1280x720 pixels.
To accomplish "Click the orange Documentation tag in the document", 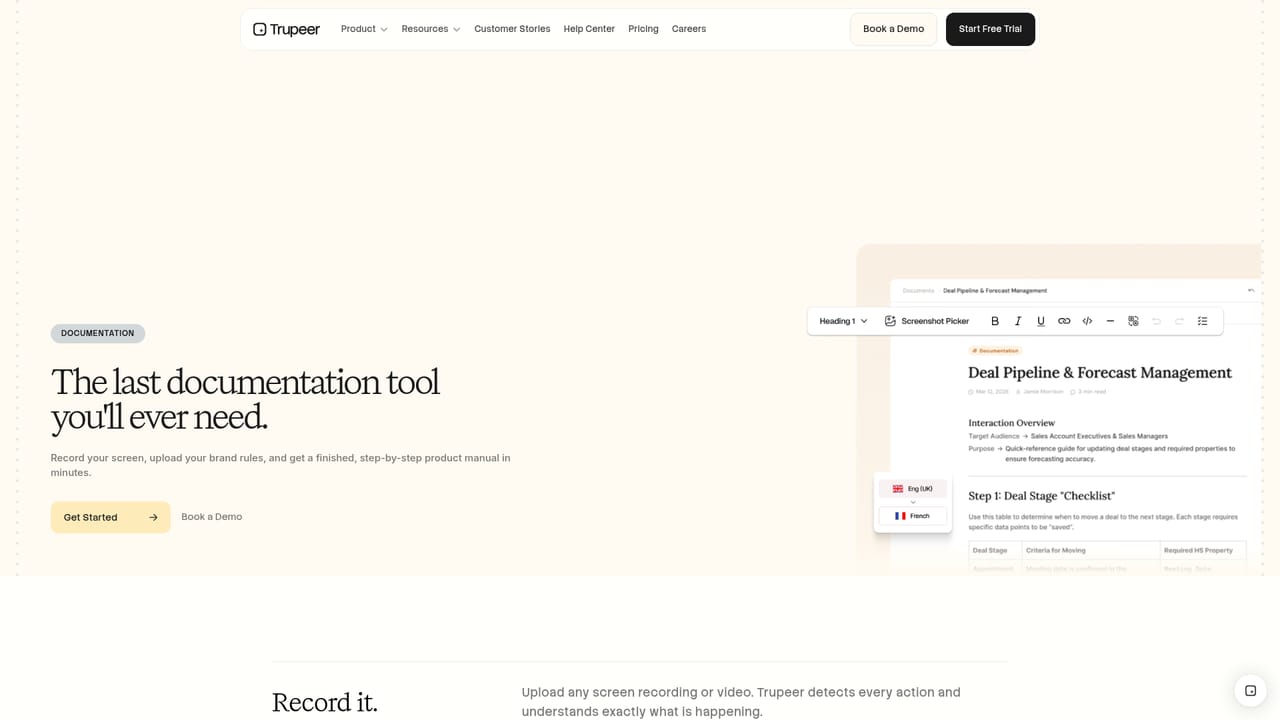I will (x=995, y=351).
